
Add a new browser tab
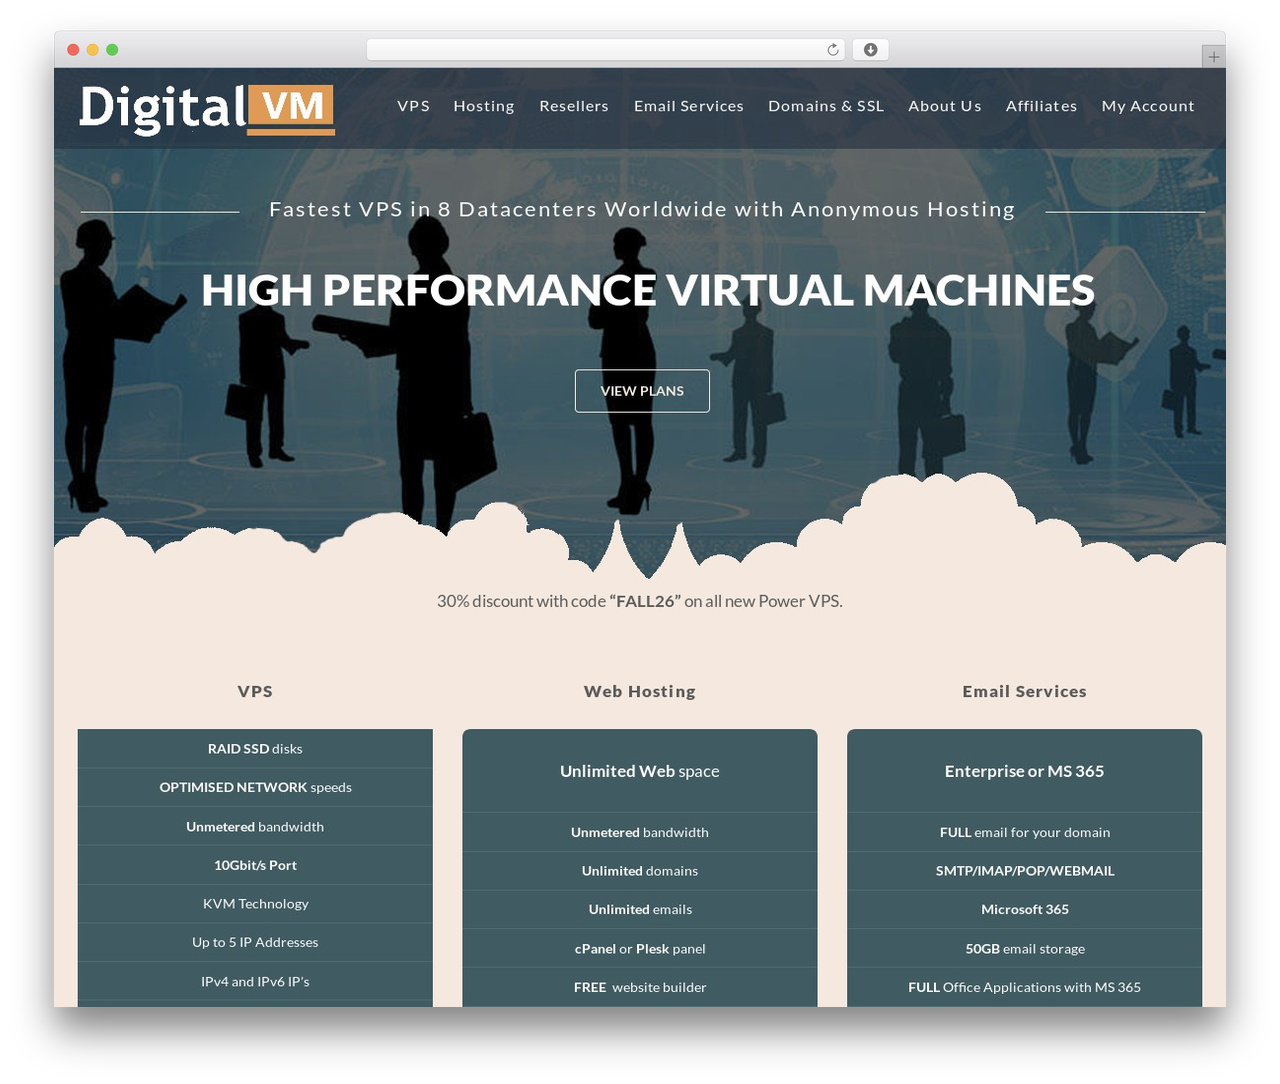[1213, 57]
